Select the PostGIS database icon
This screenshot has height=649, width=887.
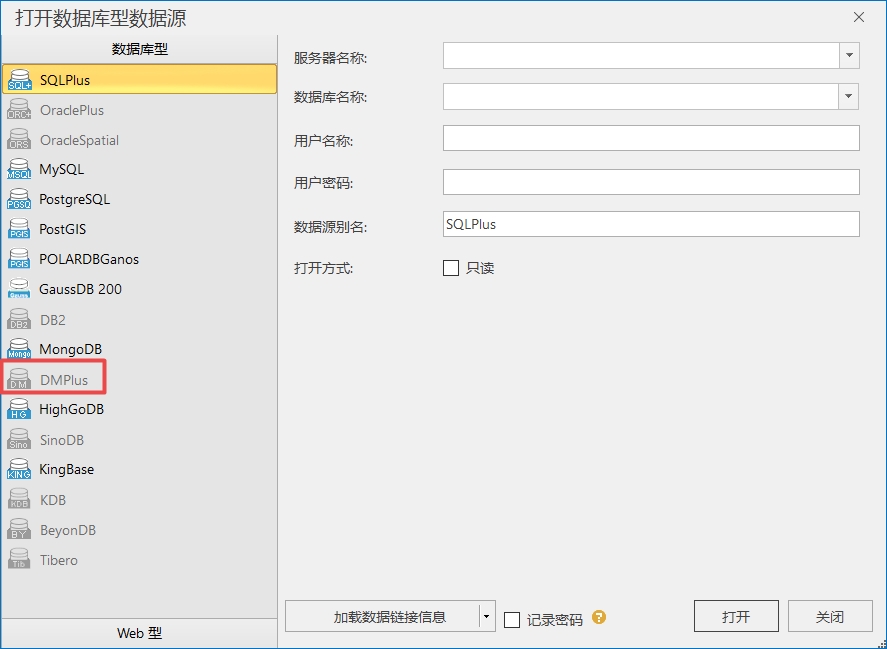click(19, 229)
